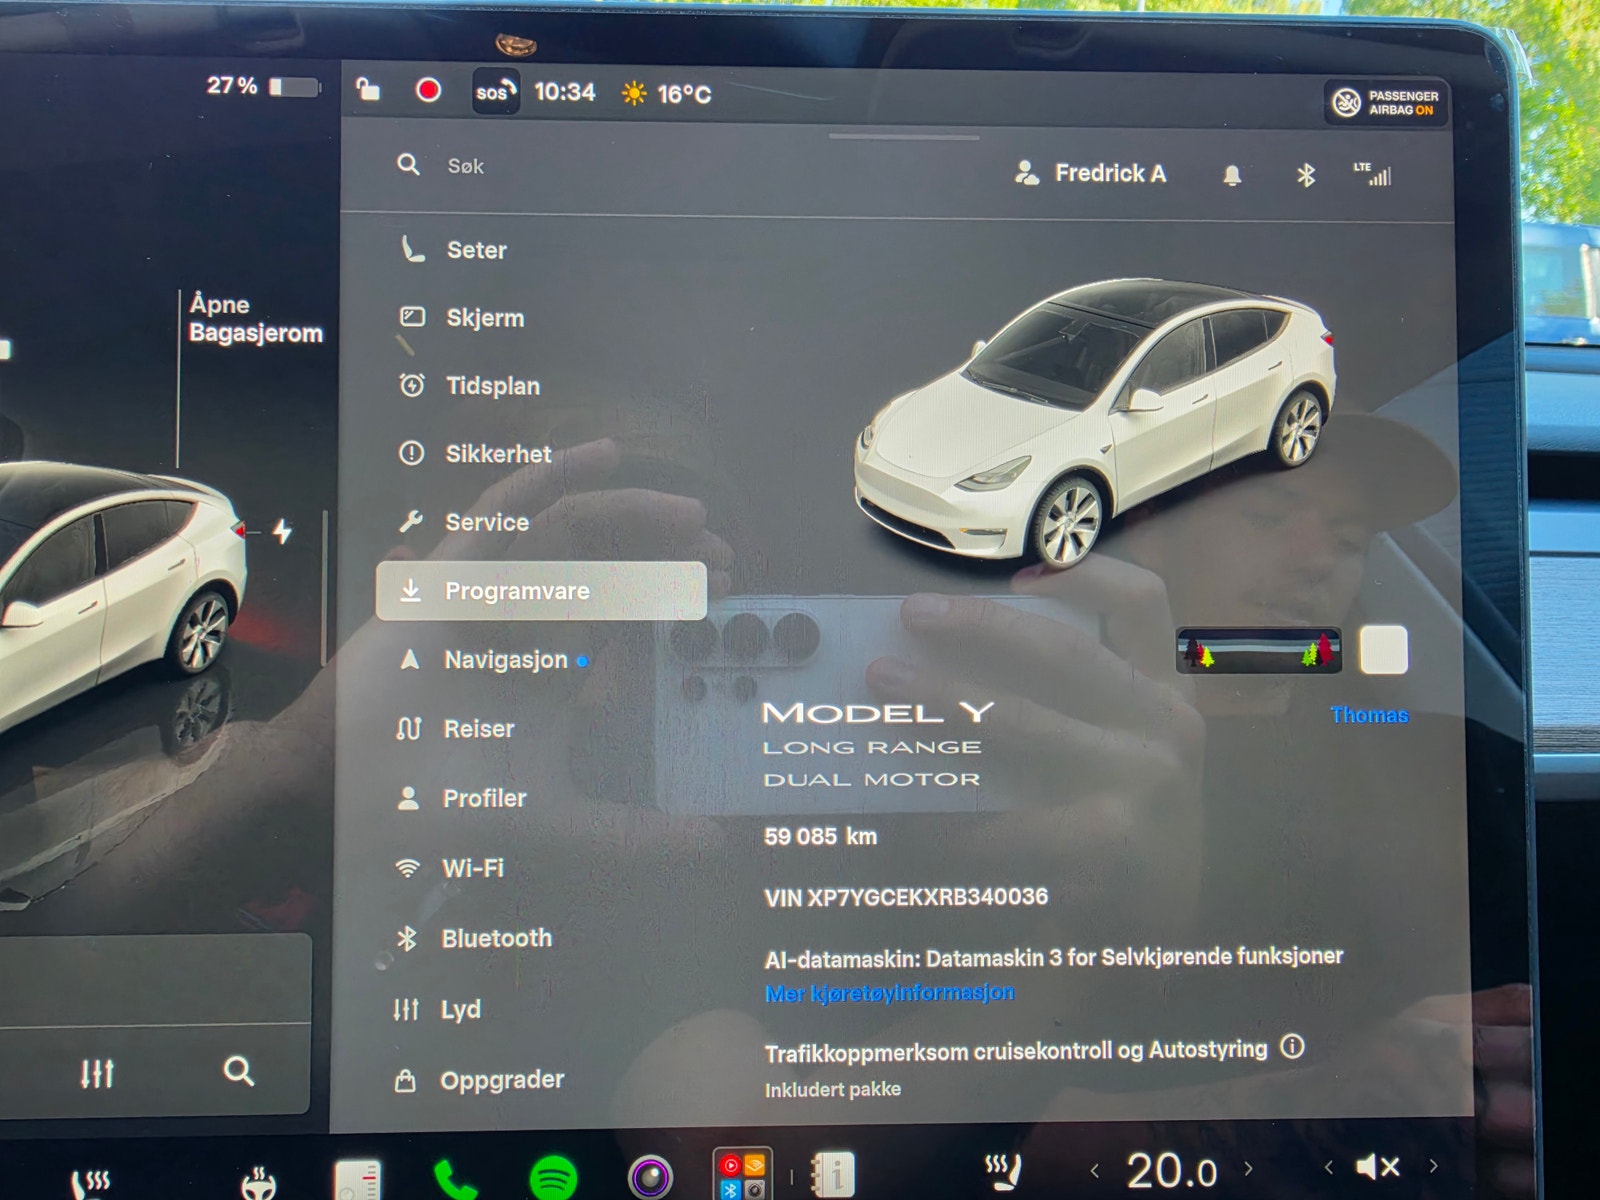The image size is (1600, 1200).
Task: Open Profiler settings
Action: click(x=461, y=798)
